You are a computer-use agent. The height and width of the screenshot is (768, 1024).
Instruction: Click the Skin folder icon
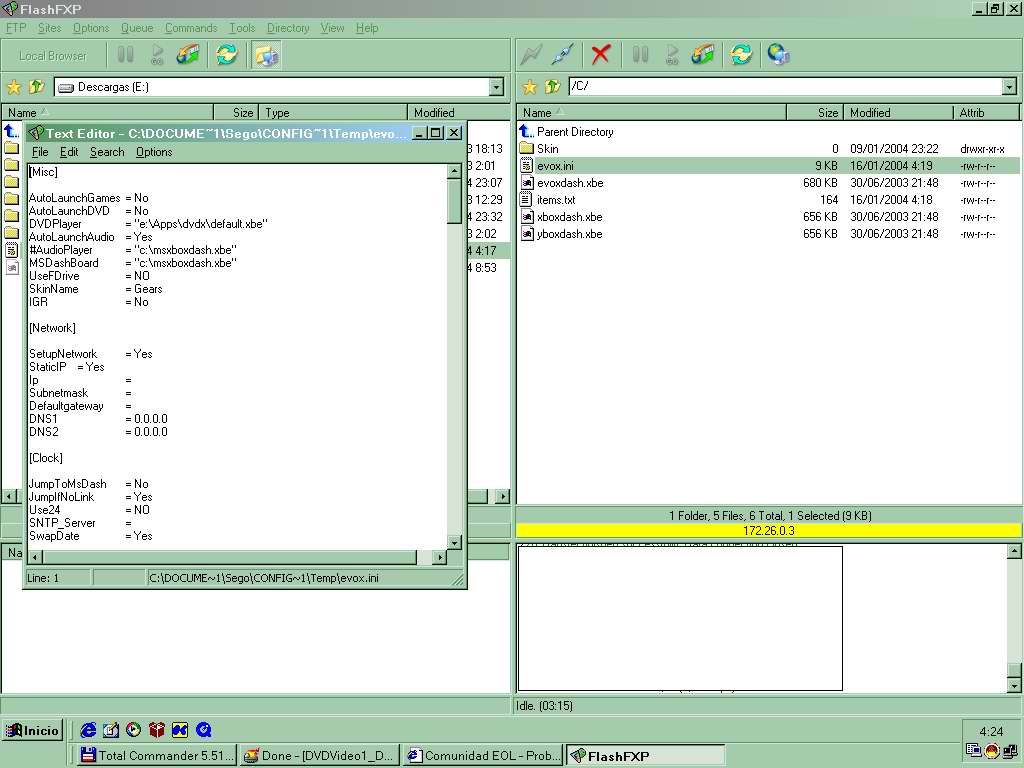click(526, 148)
